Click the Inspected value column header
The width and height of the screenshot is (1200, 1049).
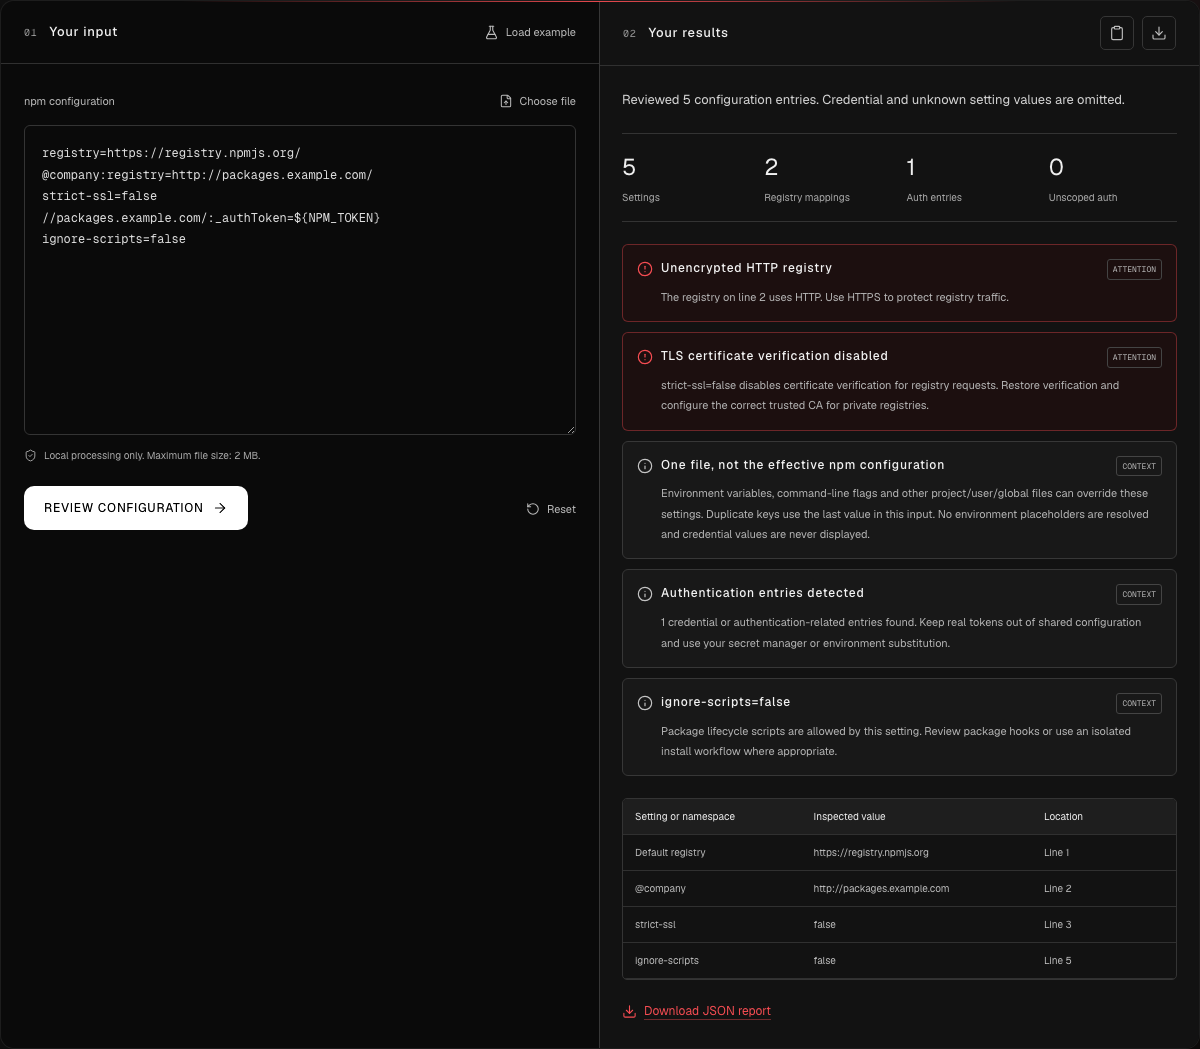pyautogui.click(x=849, y=817)
